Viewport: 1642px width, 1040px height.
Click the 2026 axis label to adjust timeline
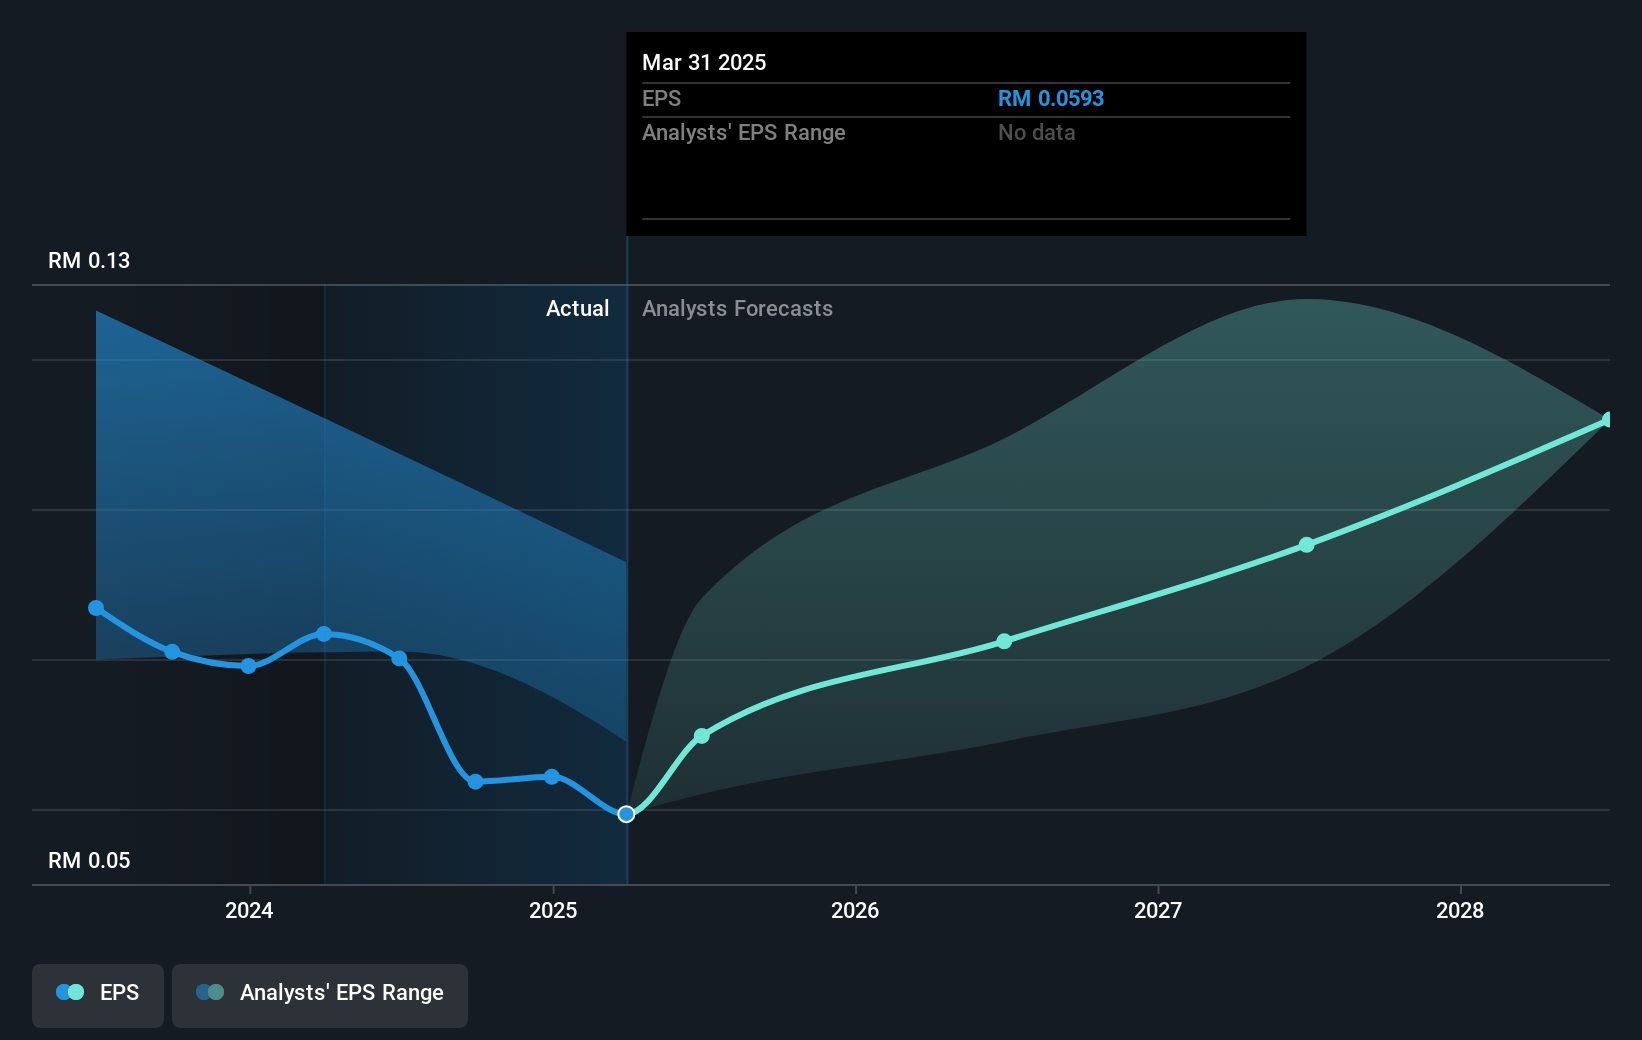pyautogui.click(x=855, y=911)
